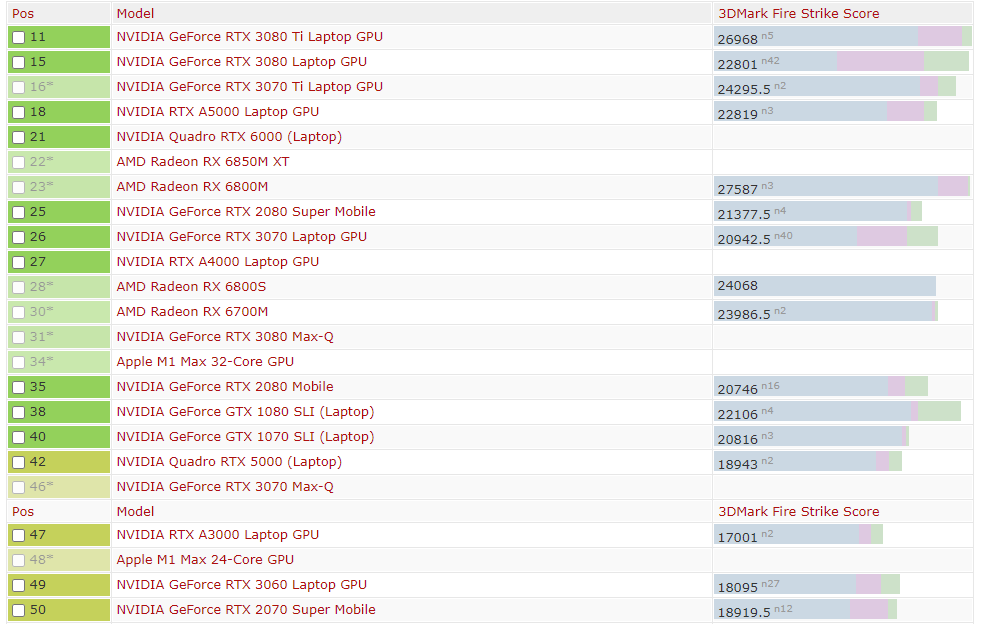Viewport: 991px width, 624px height.
Task: Open AMD Radeon RX 6850M XT
Action: coord(203,161)
